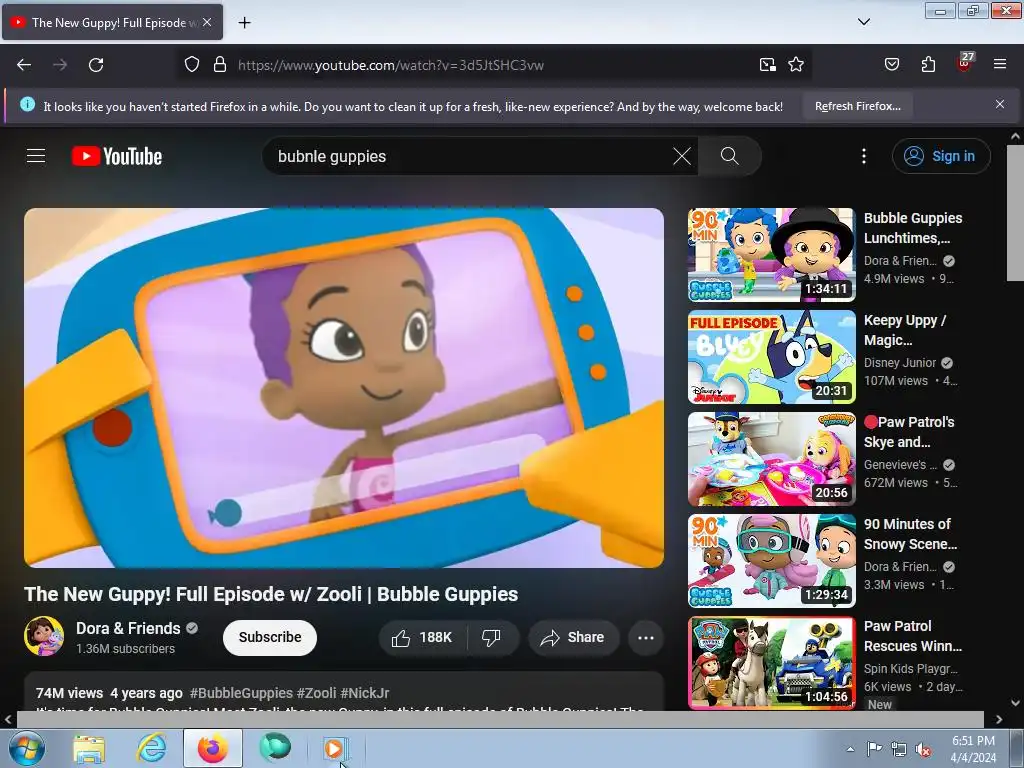
Task: Click the YouTube search magnifier button
Action: click(729, 155)
